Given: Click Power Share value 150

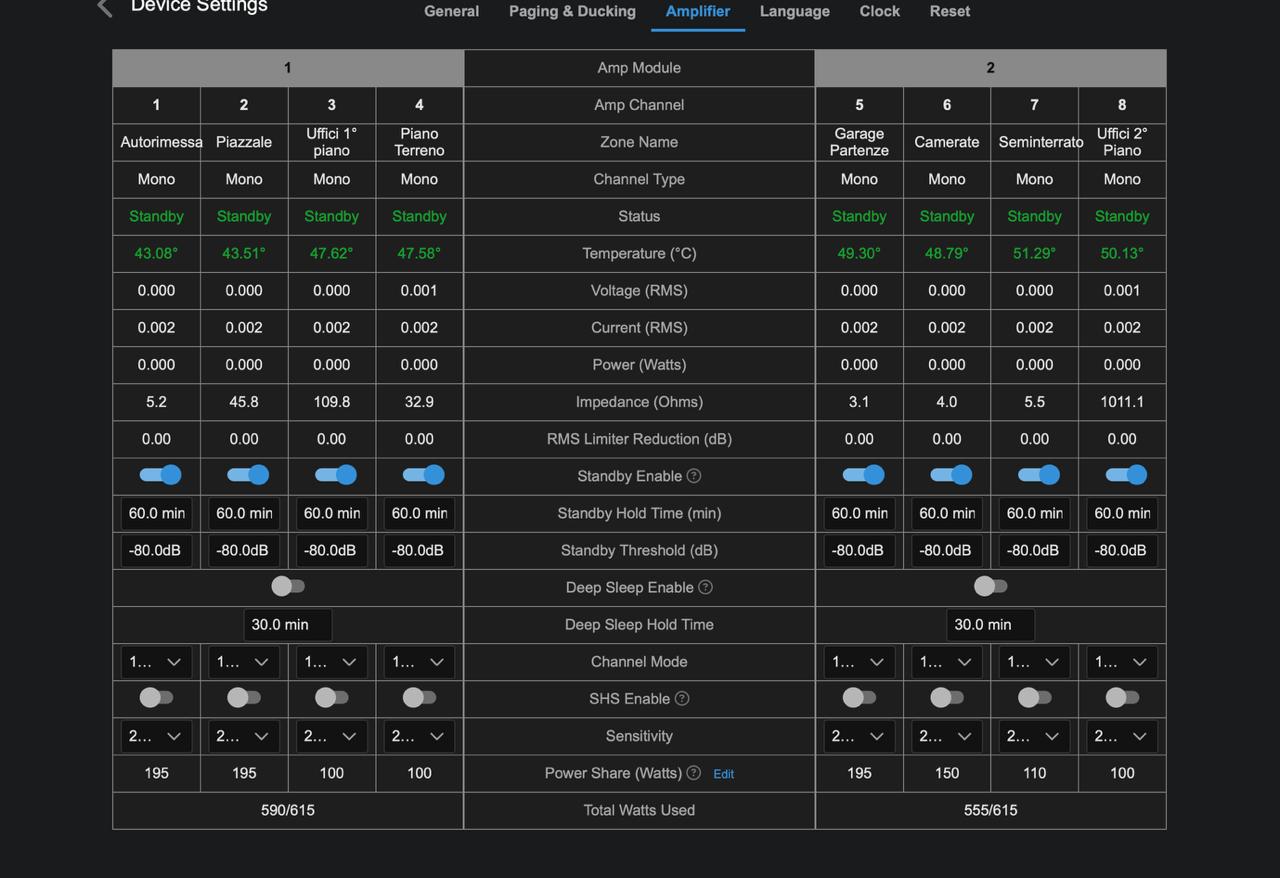Looking at the screenshot, I should (947, 773).
